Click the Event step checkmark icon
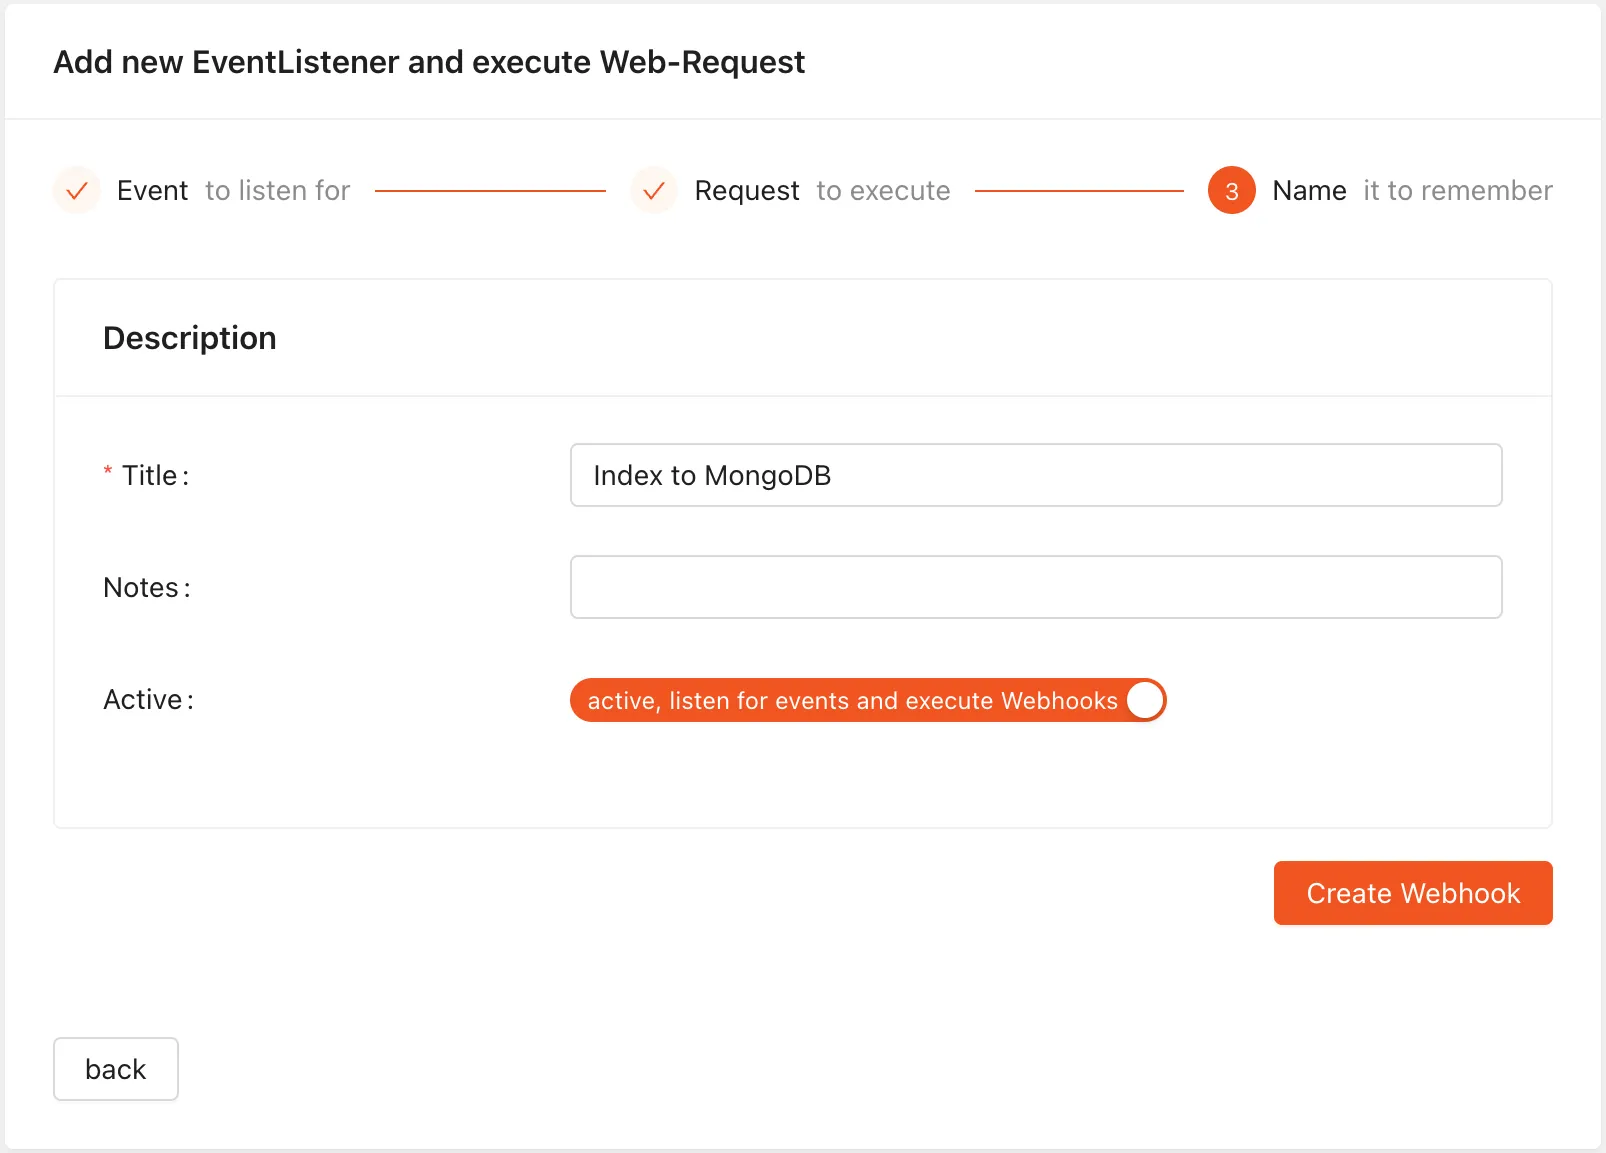 77,190
